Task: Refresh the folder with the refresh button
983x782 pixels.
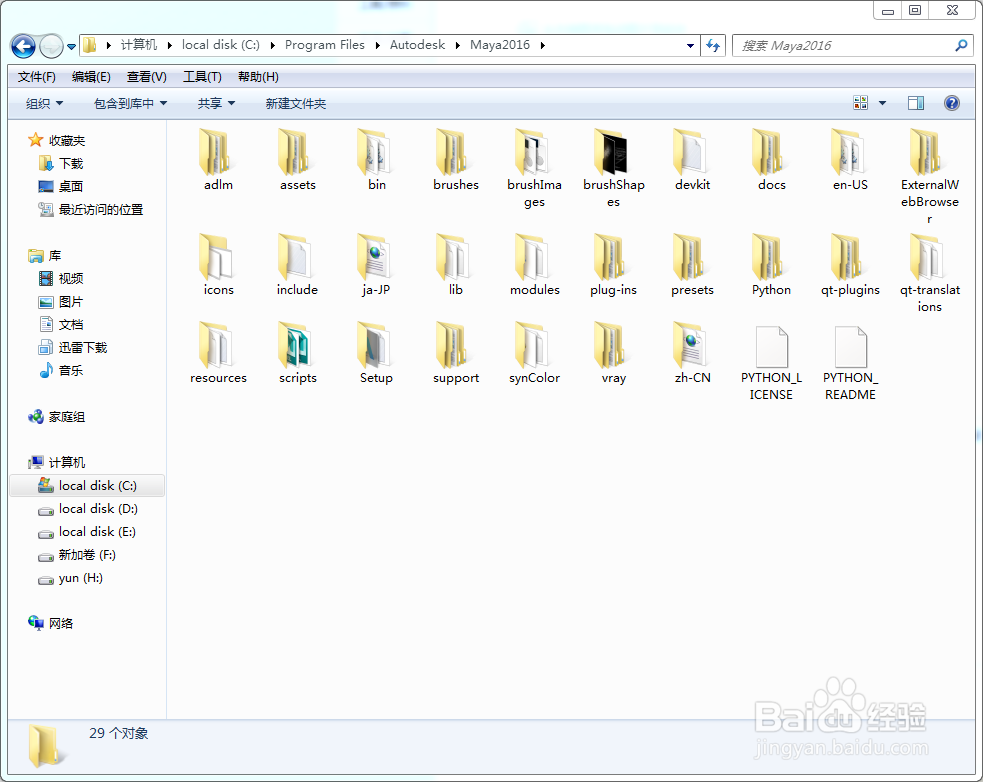Action: pyautogui.click(x=713, y=45)
